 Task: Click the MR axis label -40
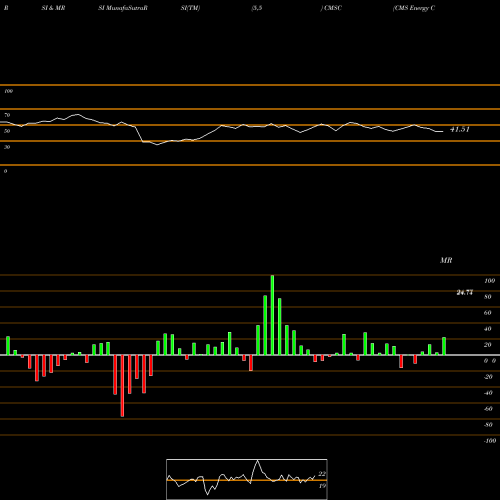click(x=488, y=393)
